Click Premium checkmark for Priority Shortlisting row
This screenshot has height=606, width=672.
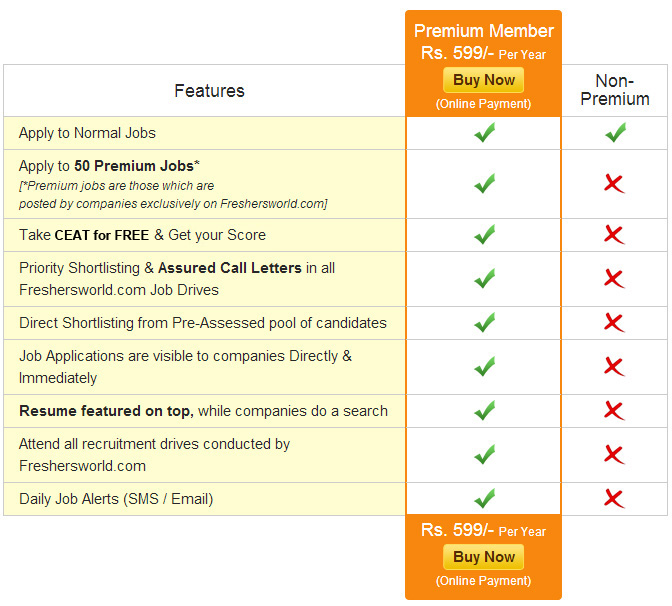(x=485, y=279)
